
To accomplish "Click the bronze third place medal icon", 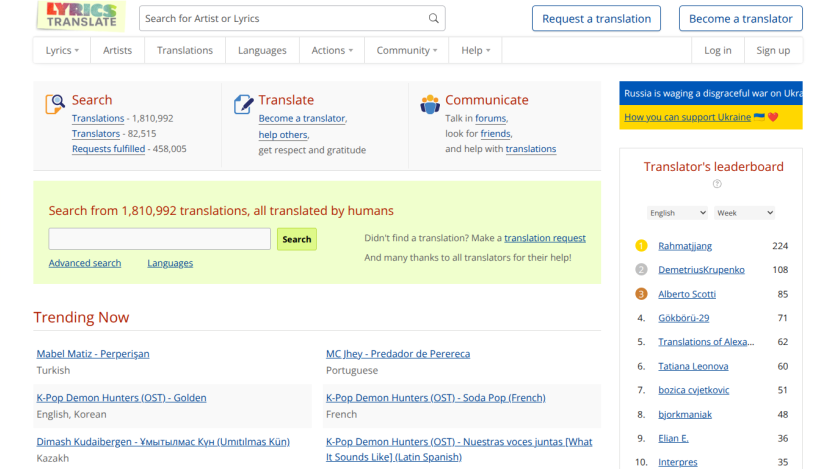I will click(x=641, y=294).
